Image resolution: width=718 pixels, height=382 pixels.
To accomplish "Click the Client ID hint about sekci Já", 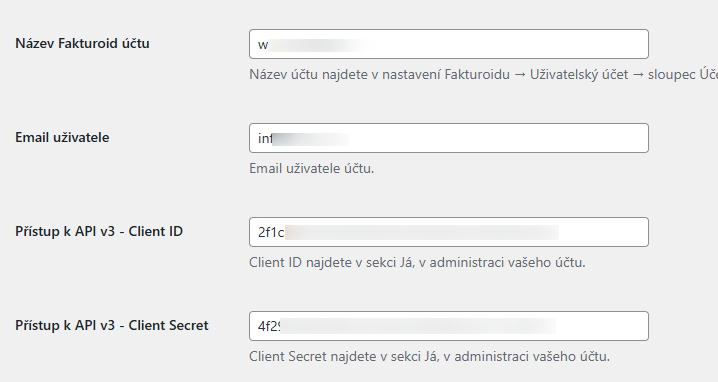I will click(x=417, y=262).
